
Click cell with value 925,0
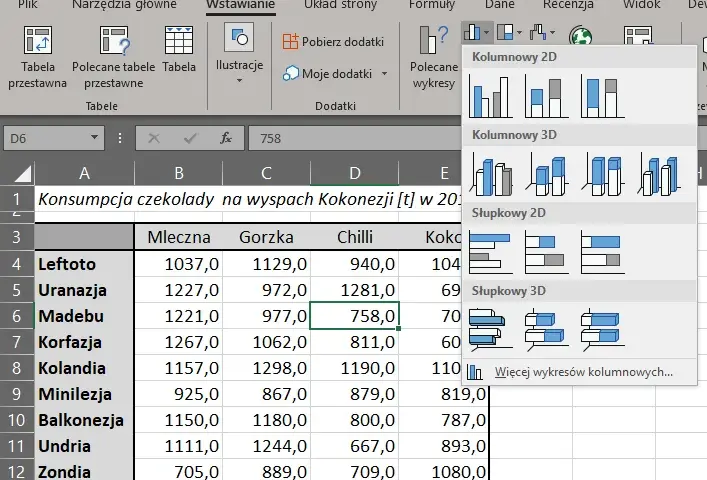(x=179, y=394)
